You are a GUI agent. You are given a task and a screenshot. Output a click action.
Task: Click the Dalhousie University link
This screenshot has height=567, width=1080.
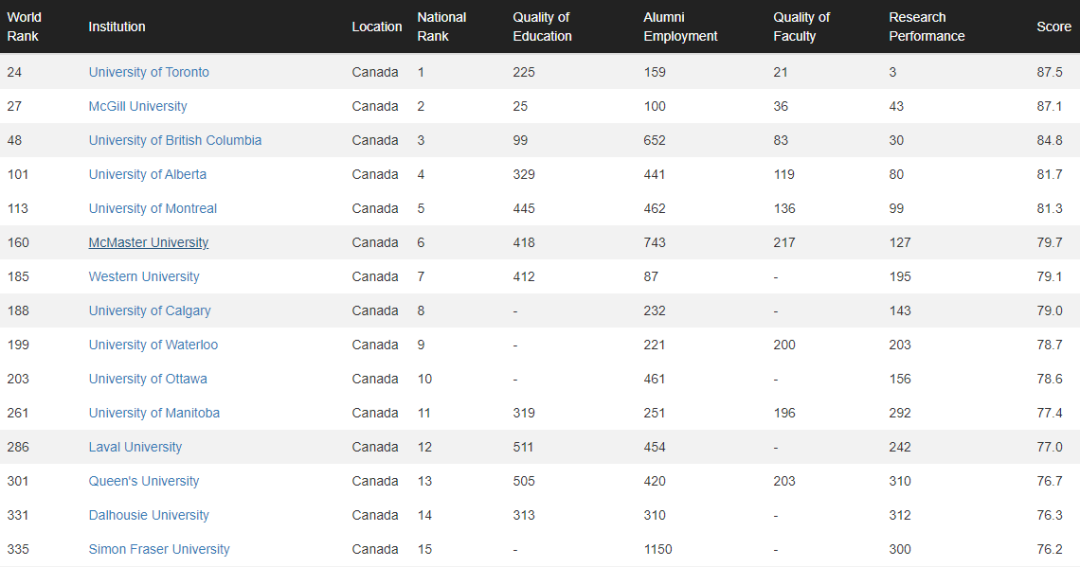pos(148,514)
